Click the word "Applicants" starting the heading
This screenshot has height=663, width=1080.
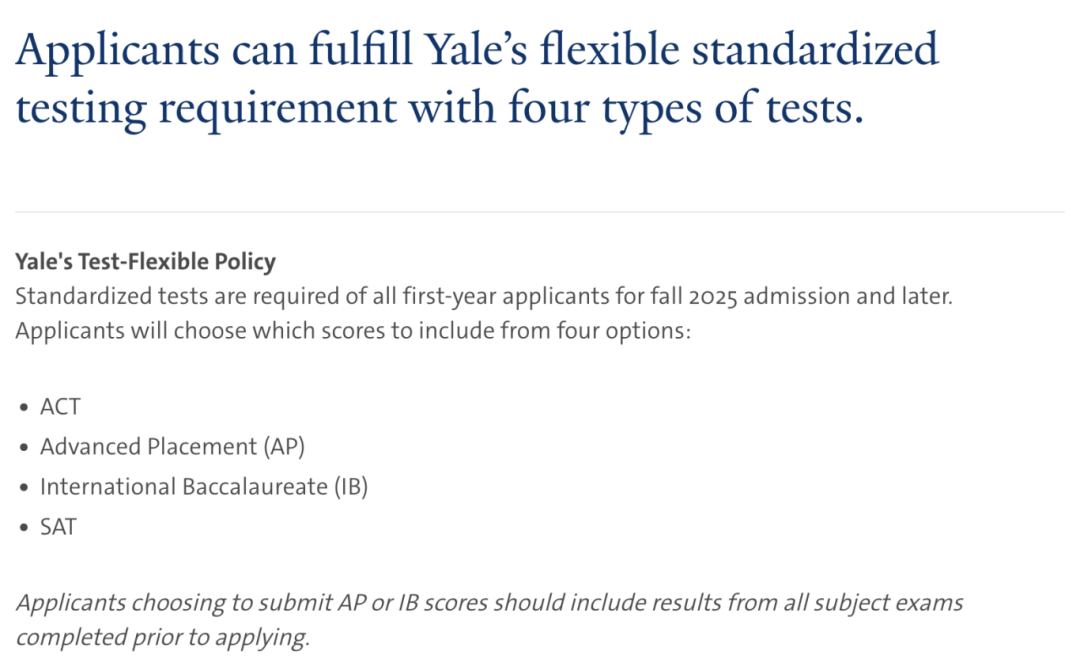(113, 50)
